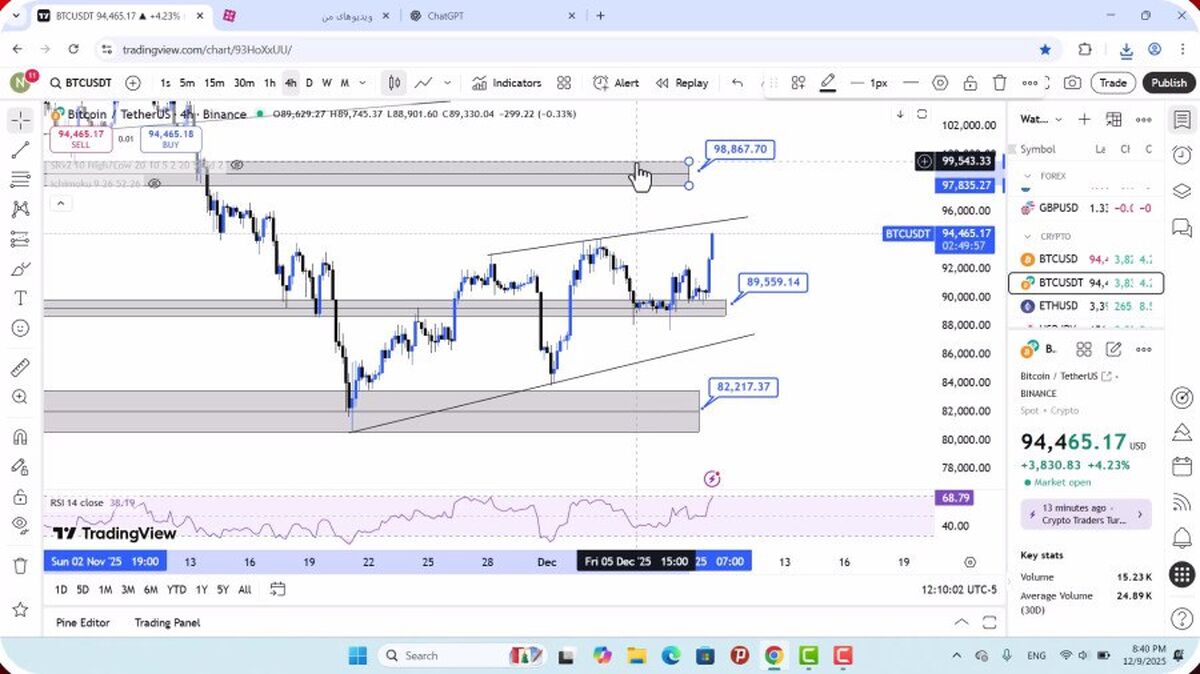1200x674 pixels.
Task: Expand the timeframe dropdown arrow
Action: (x=362, y=83)
